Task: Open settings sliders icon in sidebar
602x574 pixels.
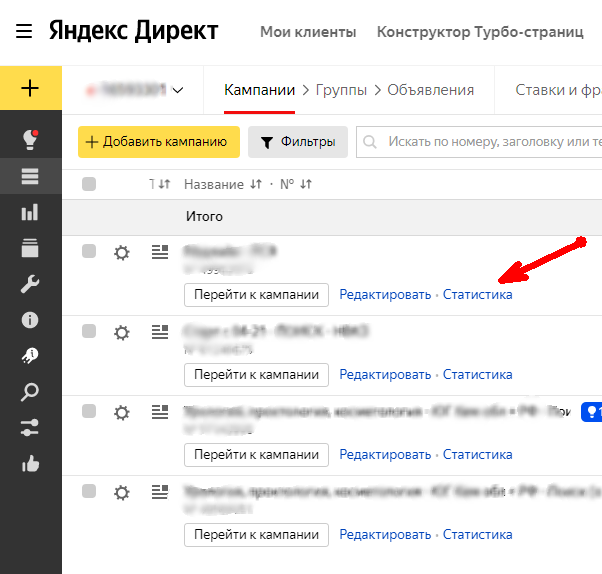Action: click(x=30, y=428)
